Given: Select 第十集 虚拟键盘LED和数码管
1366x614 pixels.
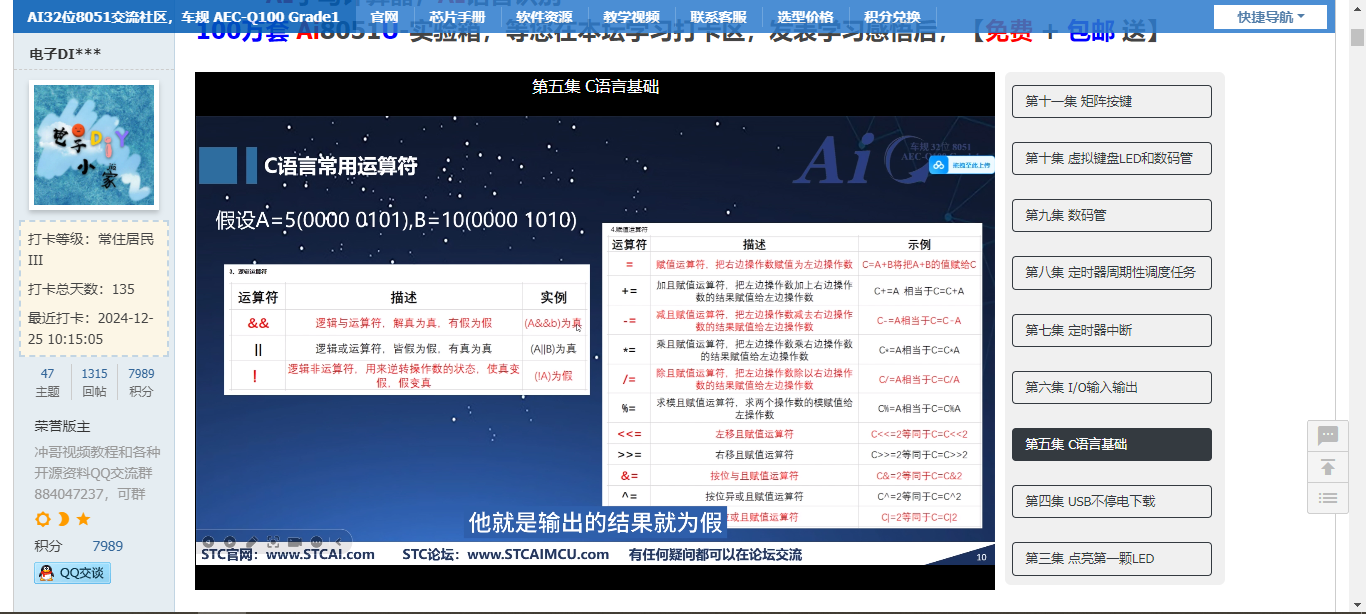Looking at the screenshot, I should click(x=1112, y=158).
